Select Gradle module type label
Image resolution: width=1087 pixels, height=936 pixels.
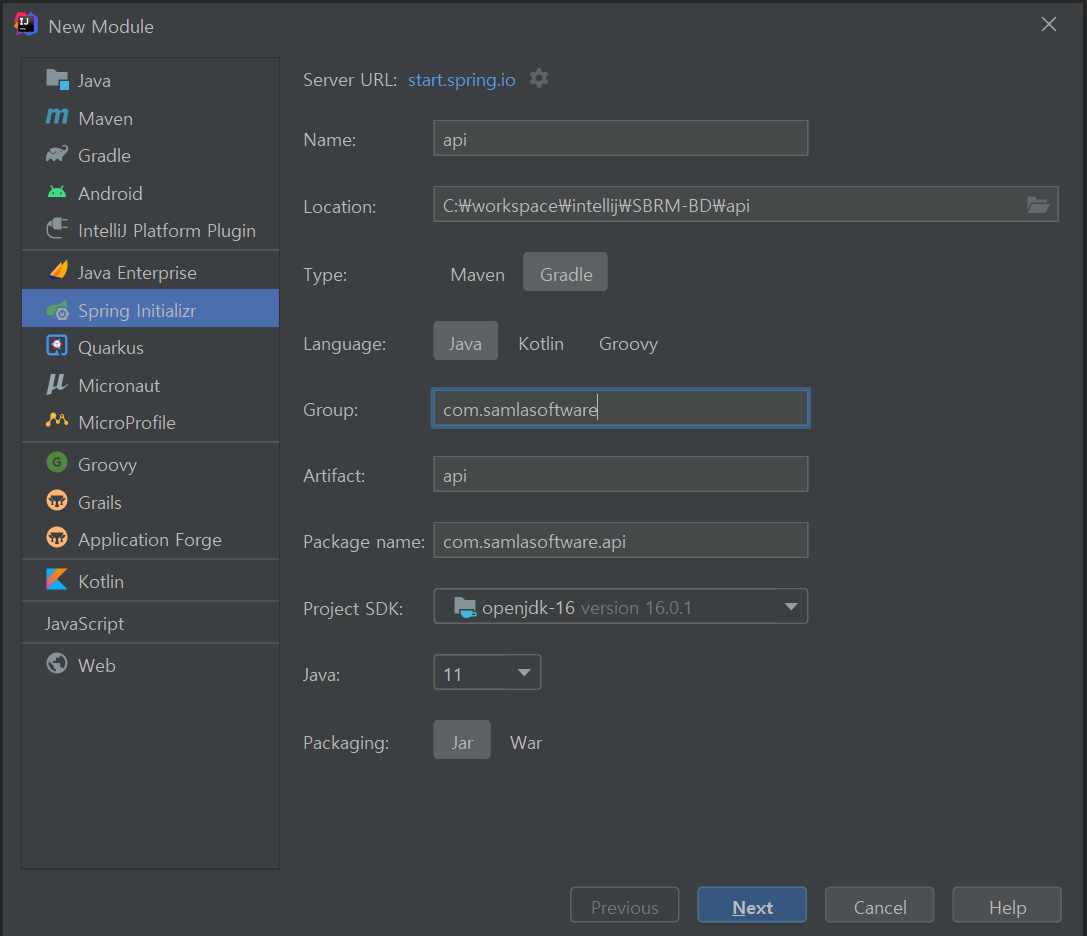click(105, 156)
